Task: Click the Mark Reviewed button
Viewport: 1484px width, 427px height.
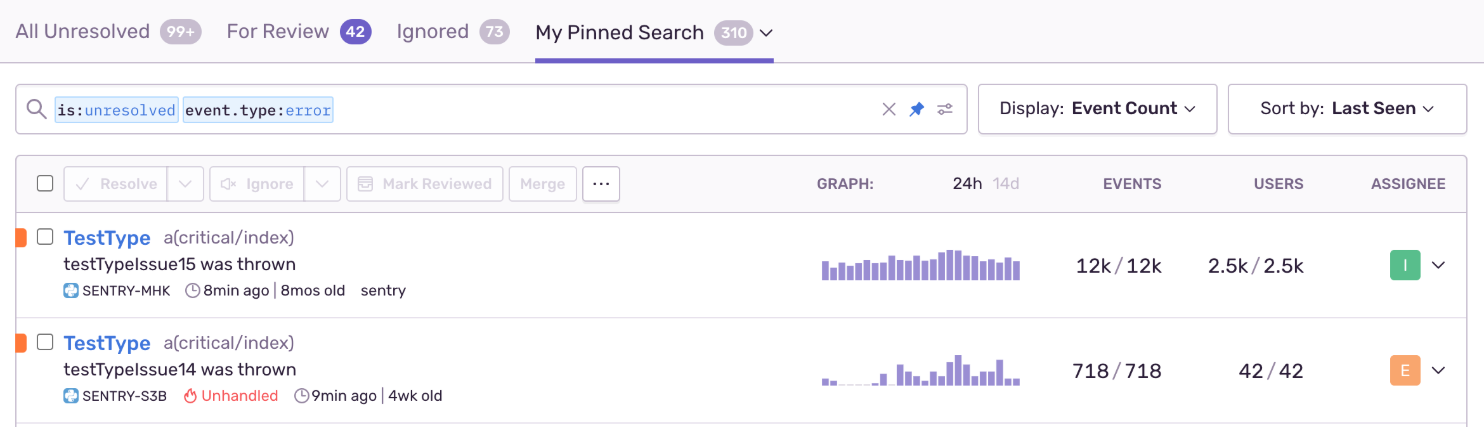Action: coord(426,184)
